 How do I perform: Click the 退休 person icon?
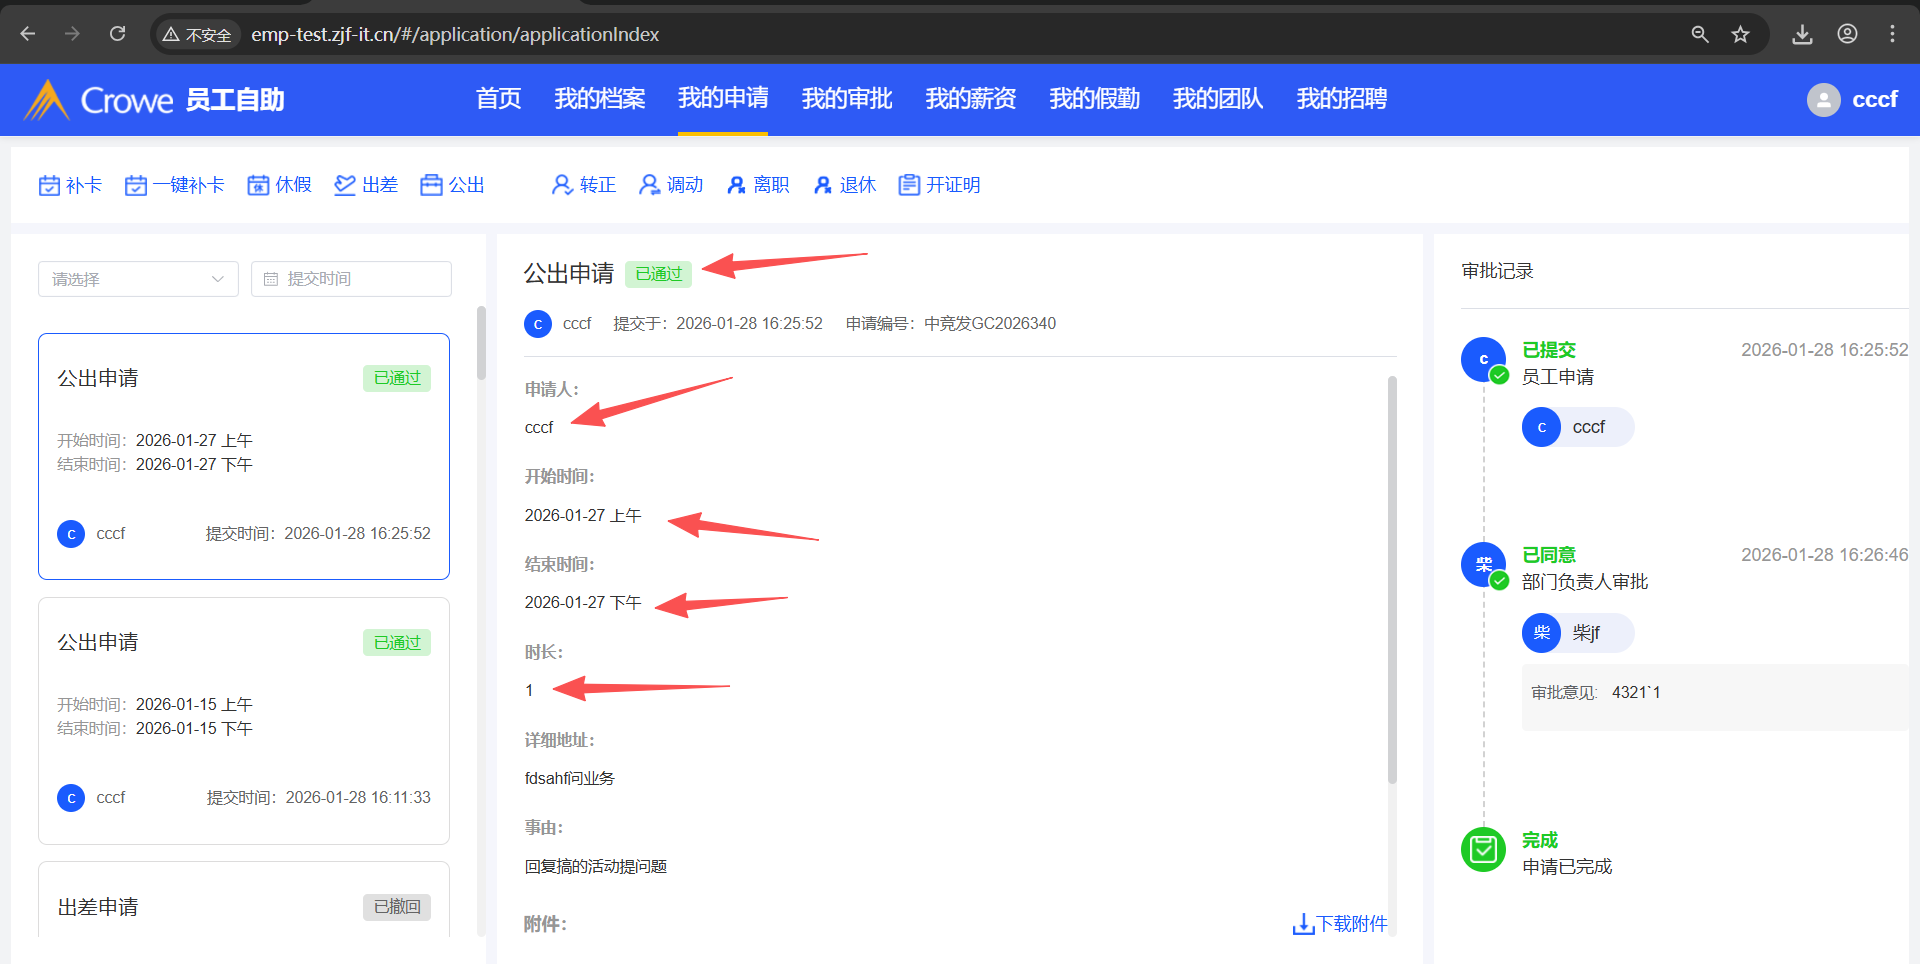[823, 185]
